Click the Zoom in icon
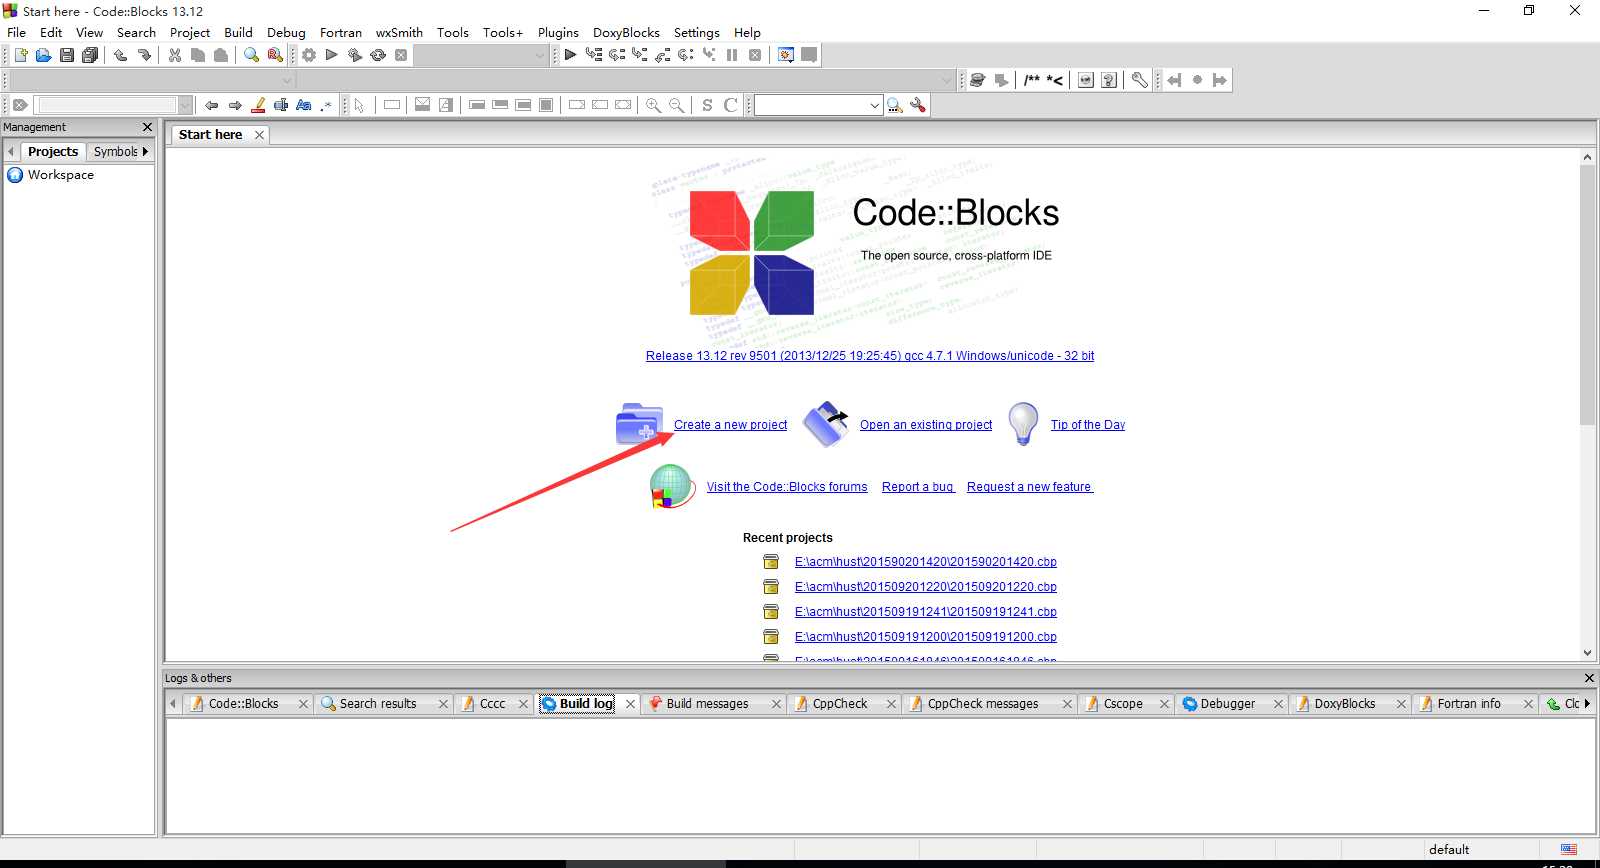This screenshot has height=868, width=1600. point(653,105)
